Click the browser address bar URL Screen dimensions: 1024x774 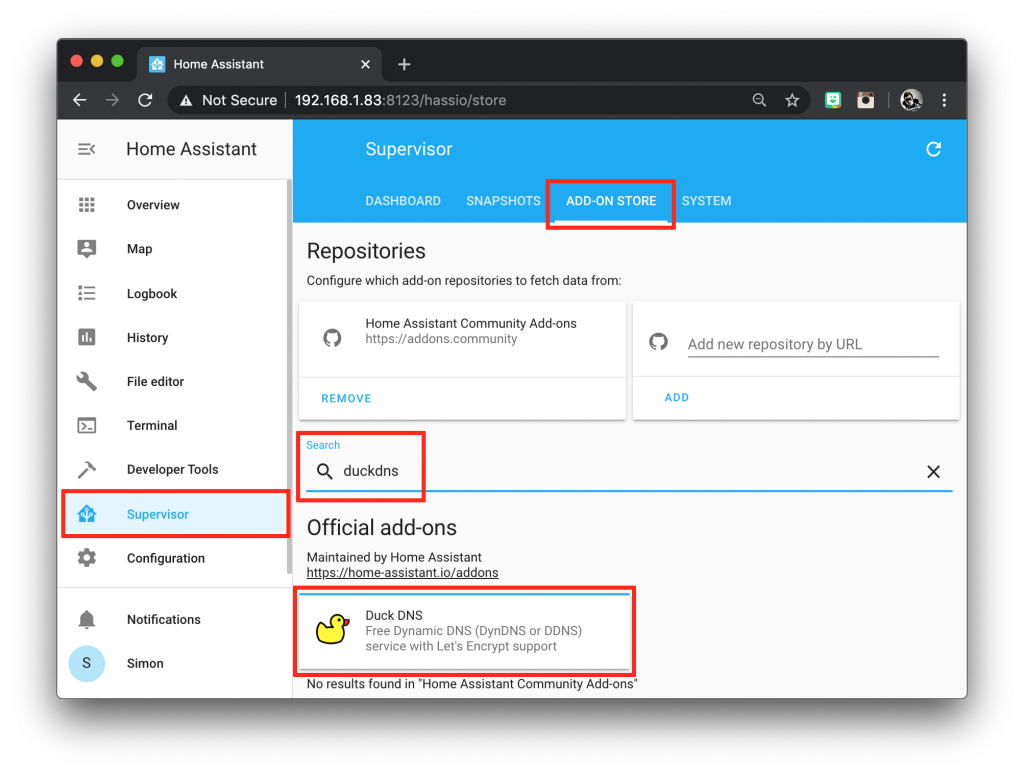tap(400, 100)
